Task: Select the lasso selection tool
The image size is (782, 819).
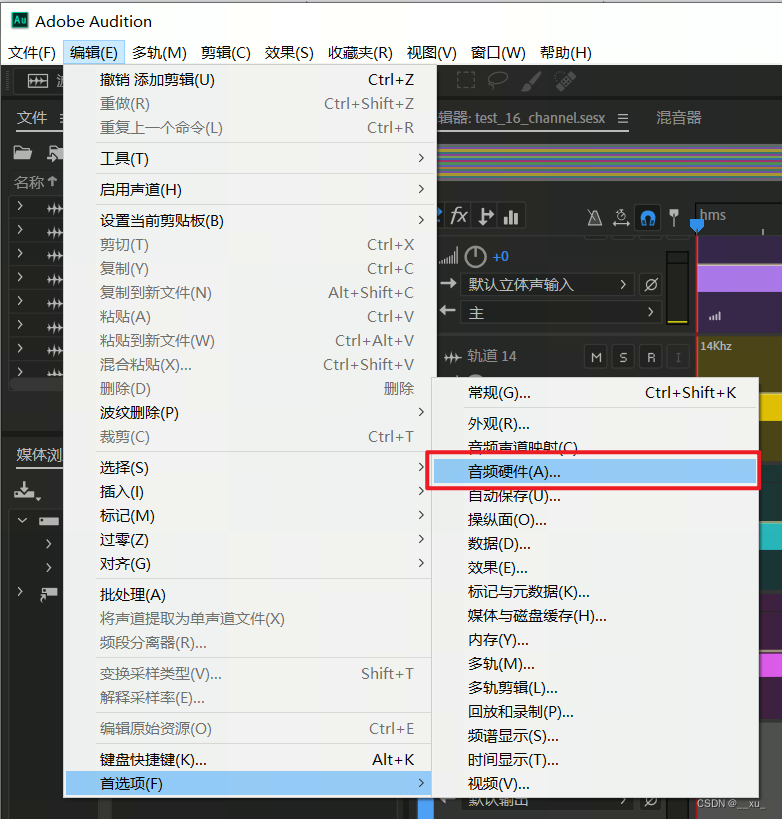Action: 497,80
